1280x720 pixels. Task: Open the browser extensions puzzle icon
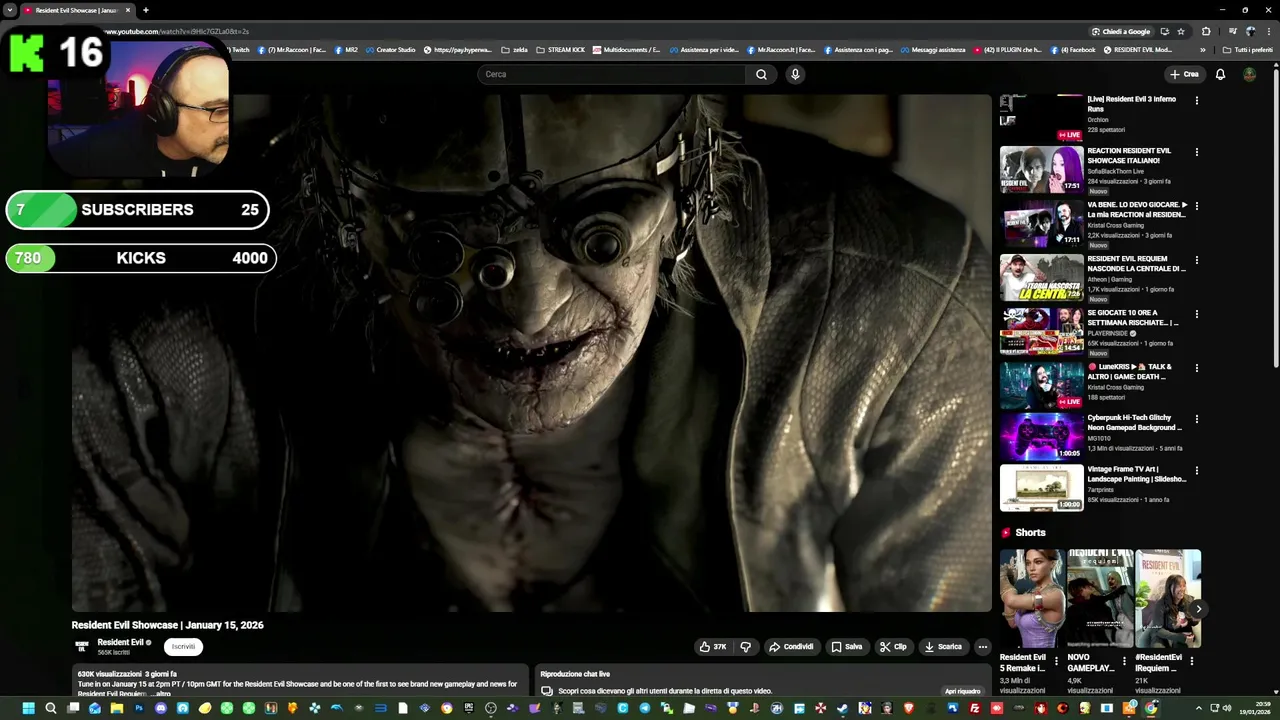1206,31
